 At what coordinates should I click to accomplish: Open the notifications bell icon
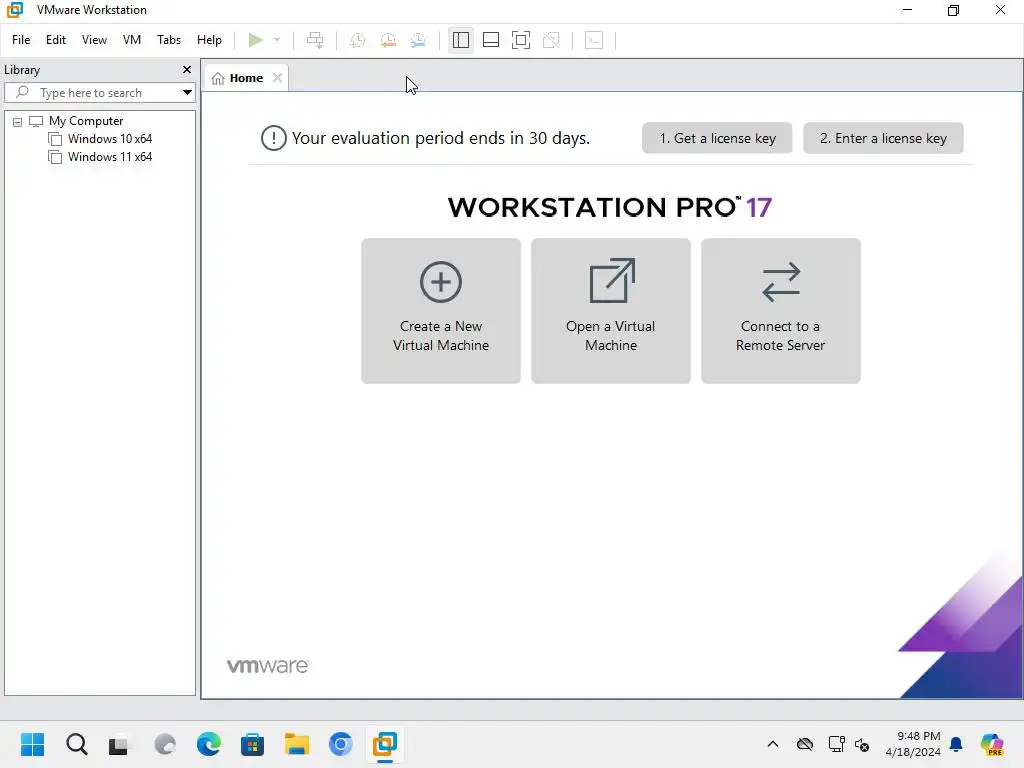(956, 744)
